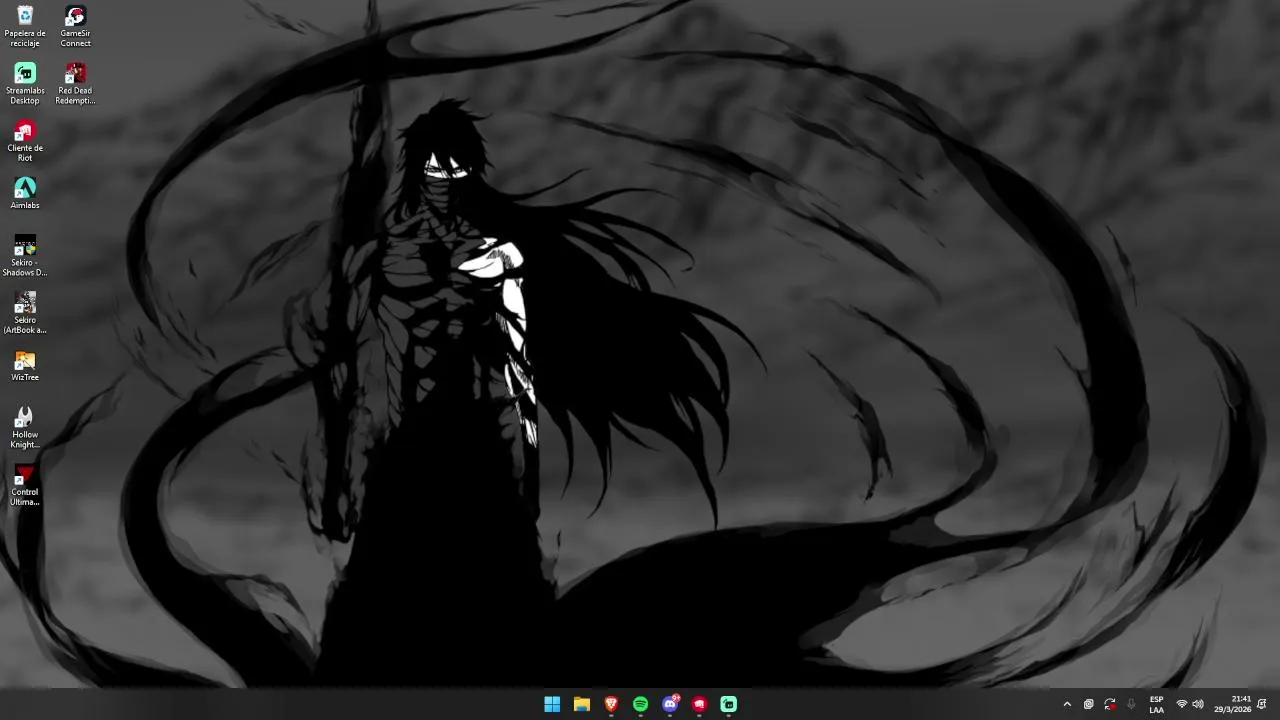Select the Hollow Knight desktop shortcut
The height and width of the screenshot is (720, 1280).
25,428
